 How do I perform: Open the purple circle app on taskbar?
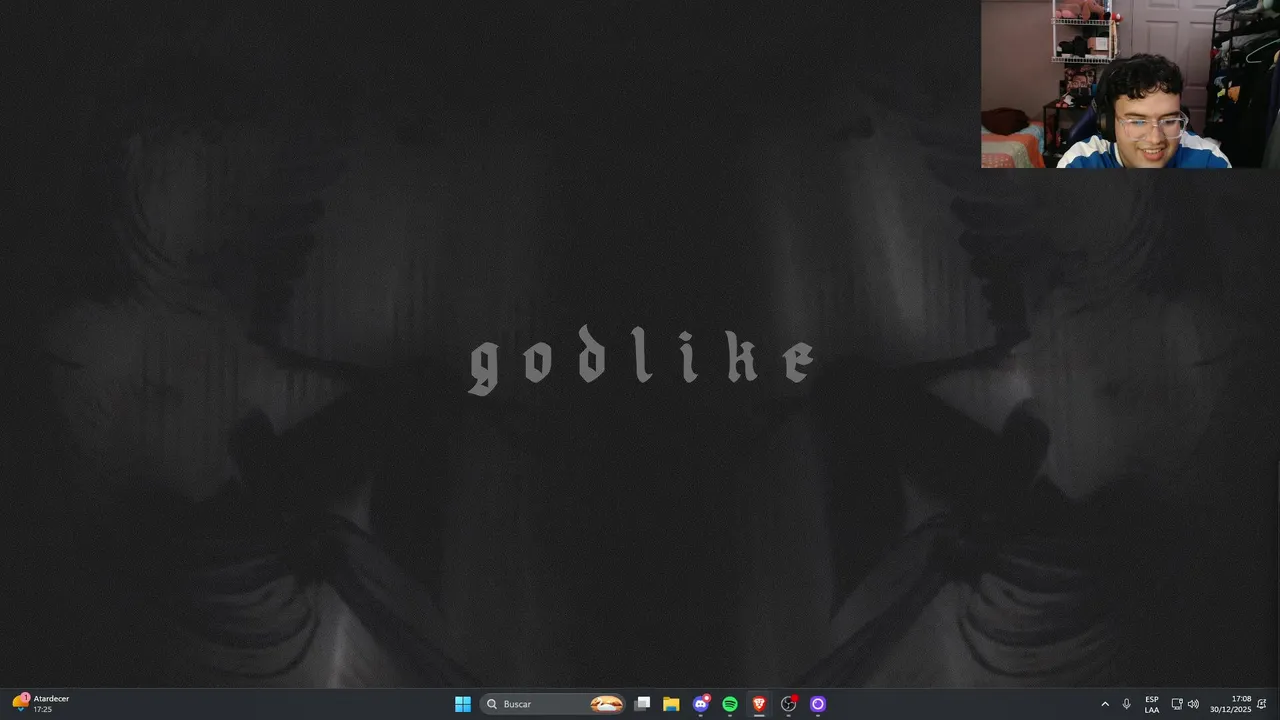[x=818, y=704]
